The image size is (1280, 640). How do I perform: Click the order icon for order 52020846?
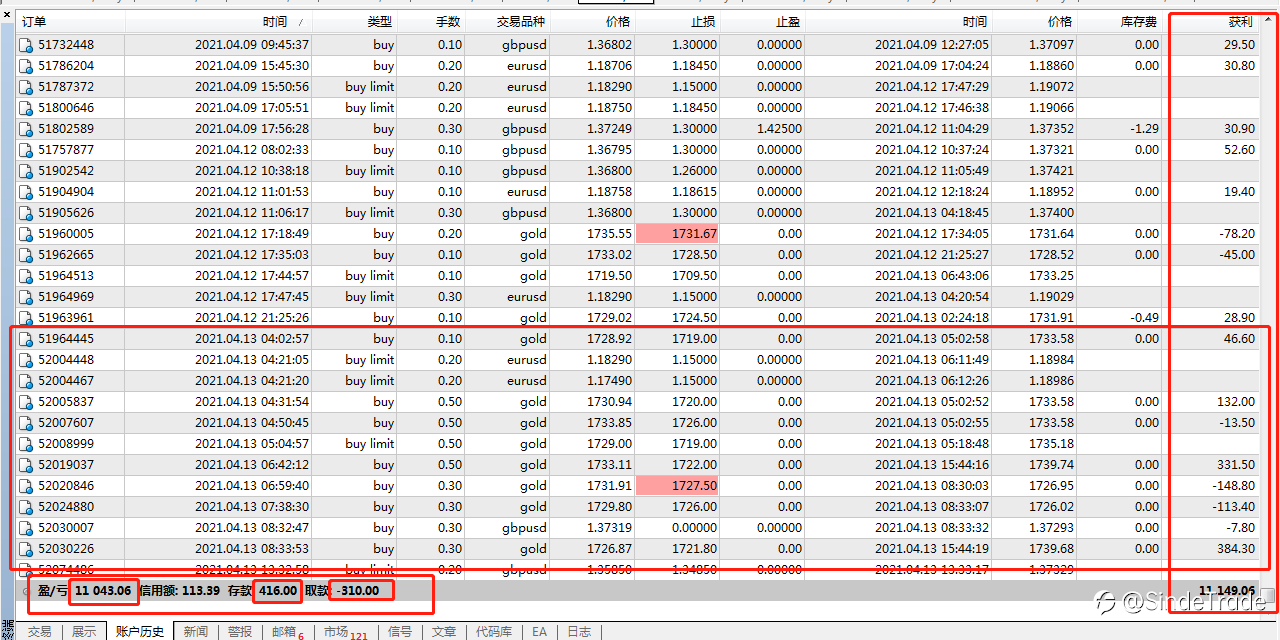[26, 486]
